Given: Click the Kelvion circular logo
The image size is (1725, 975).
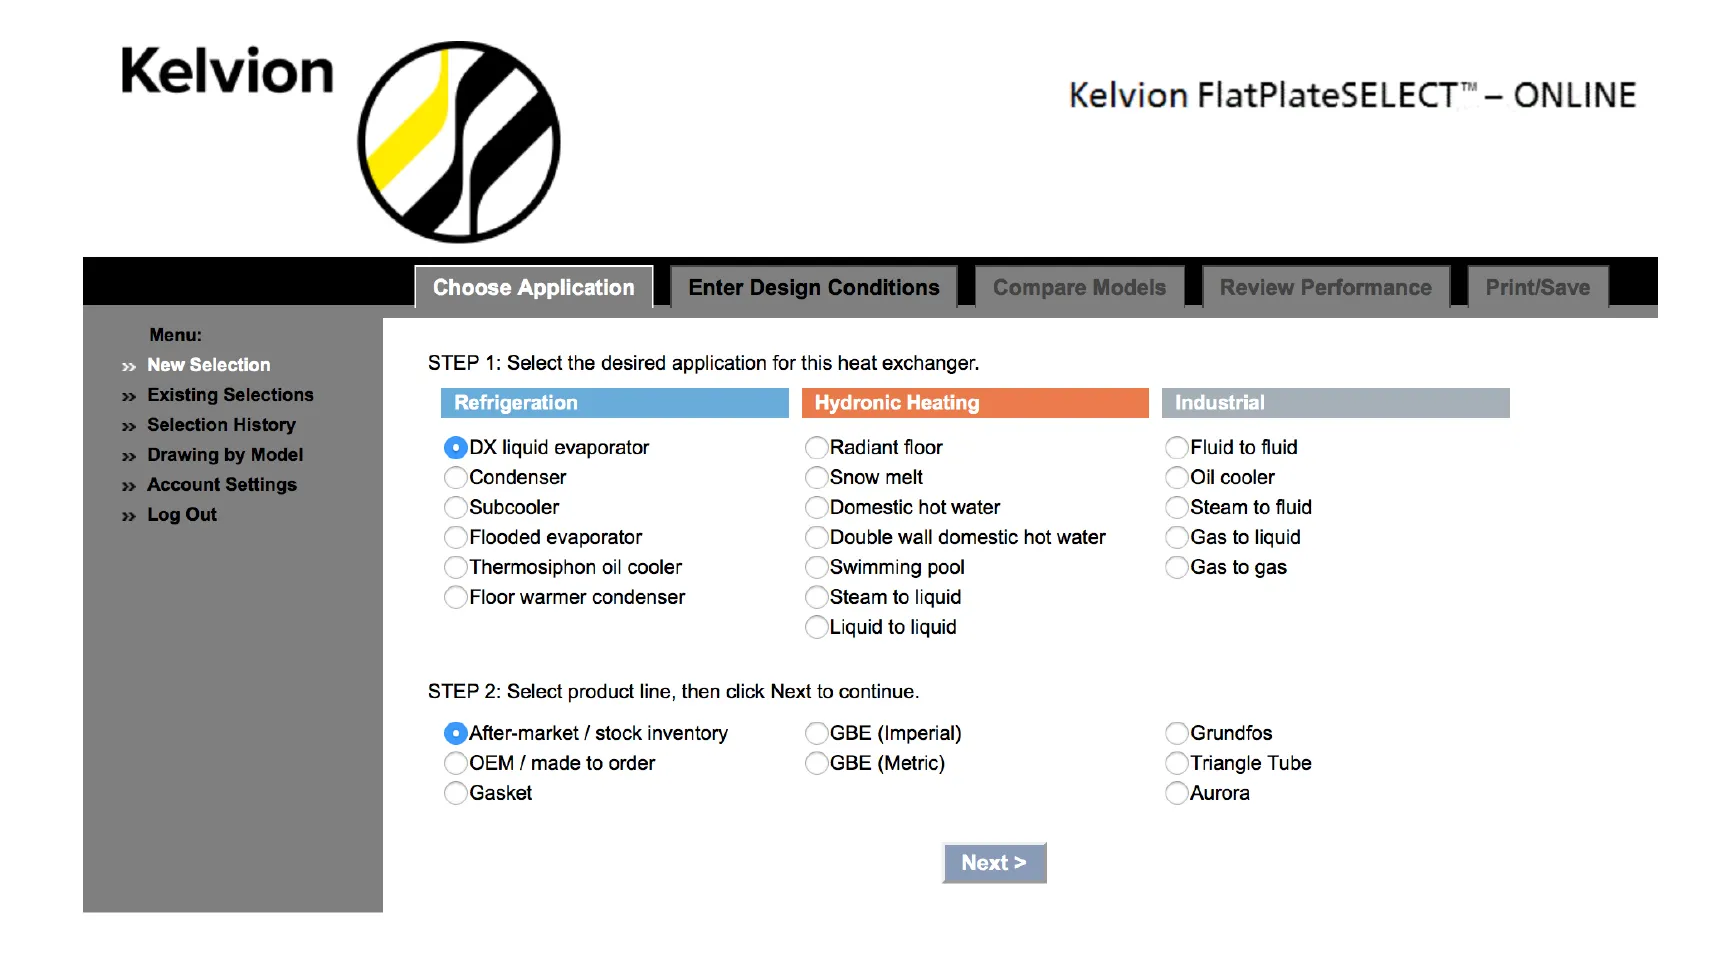Looking at the screenshot, I should (459, 142).
